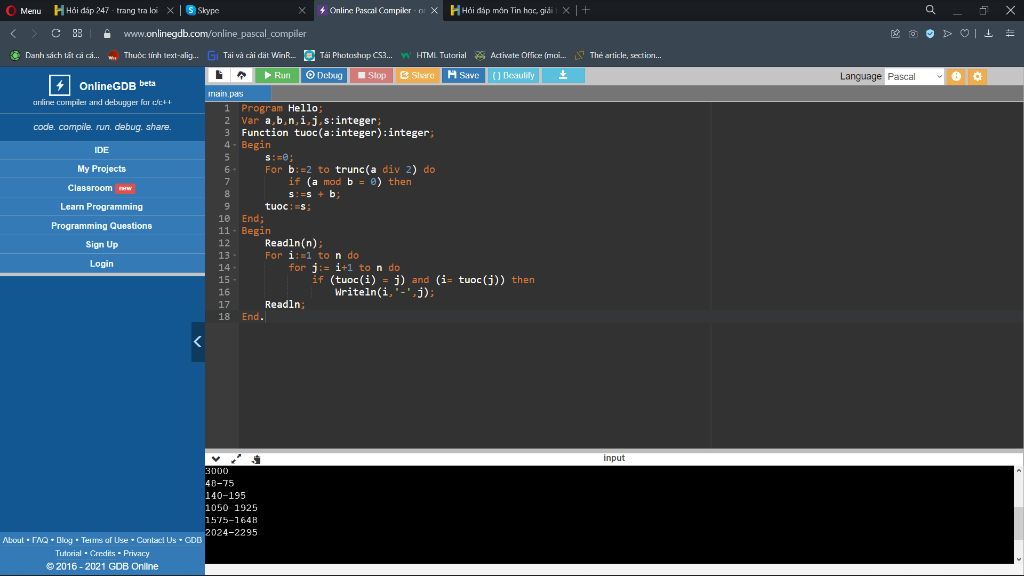
Task: Click inside the console output area
Action: tap(609, 514)
